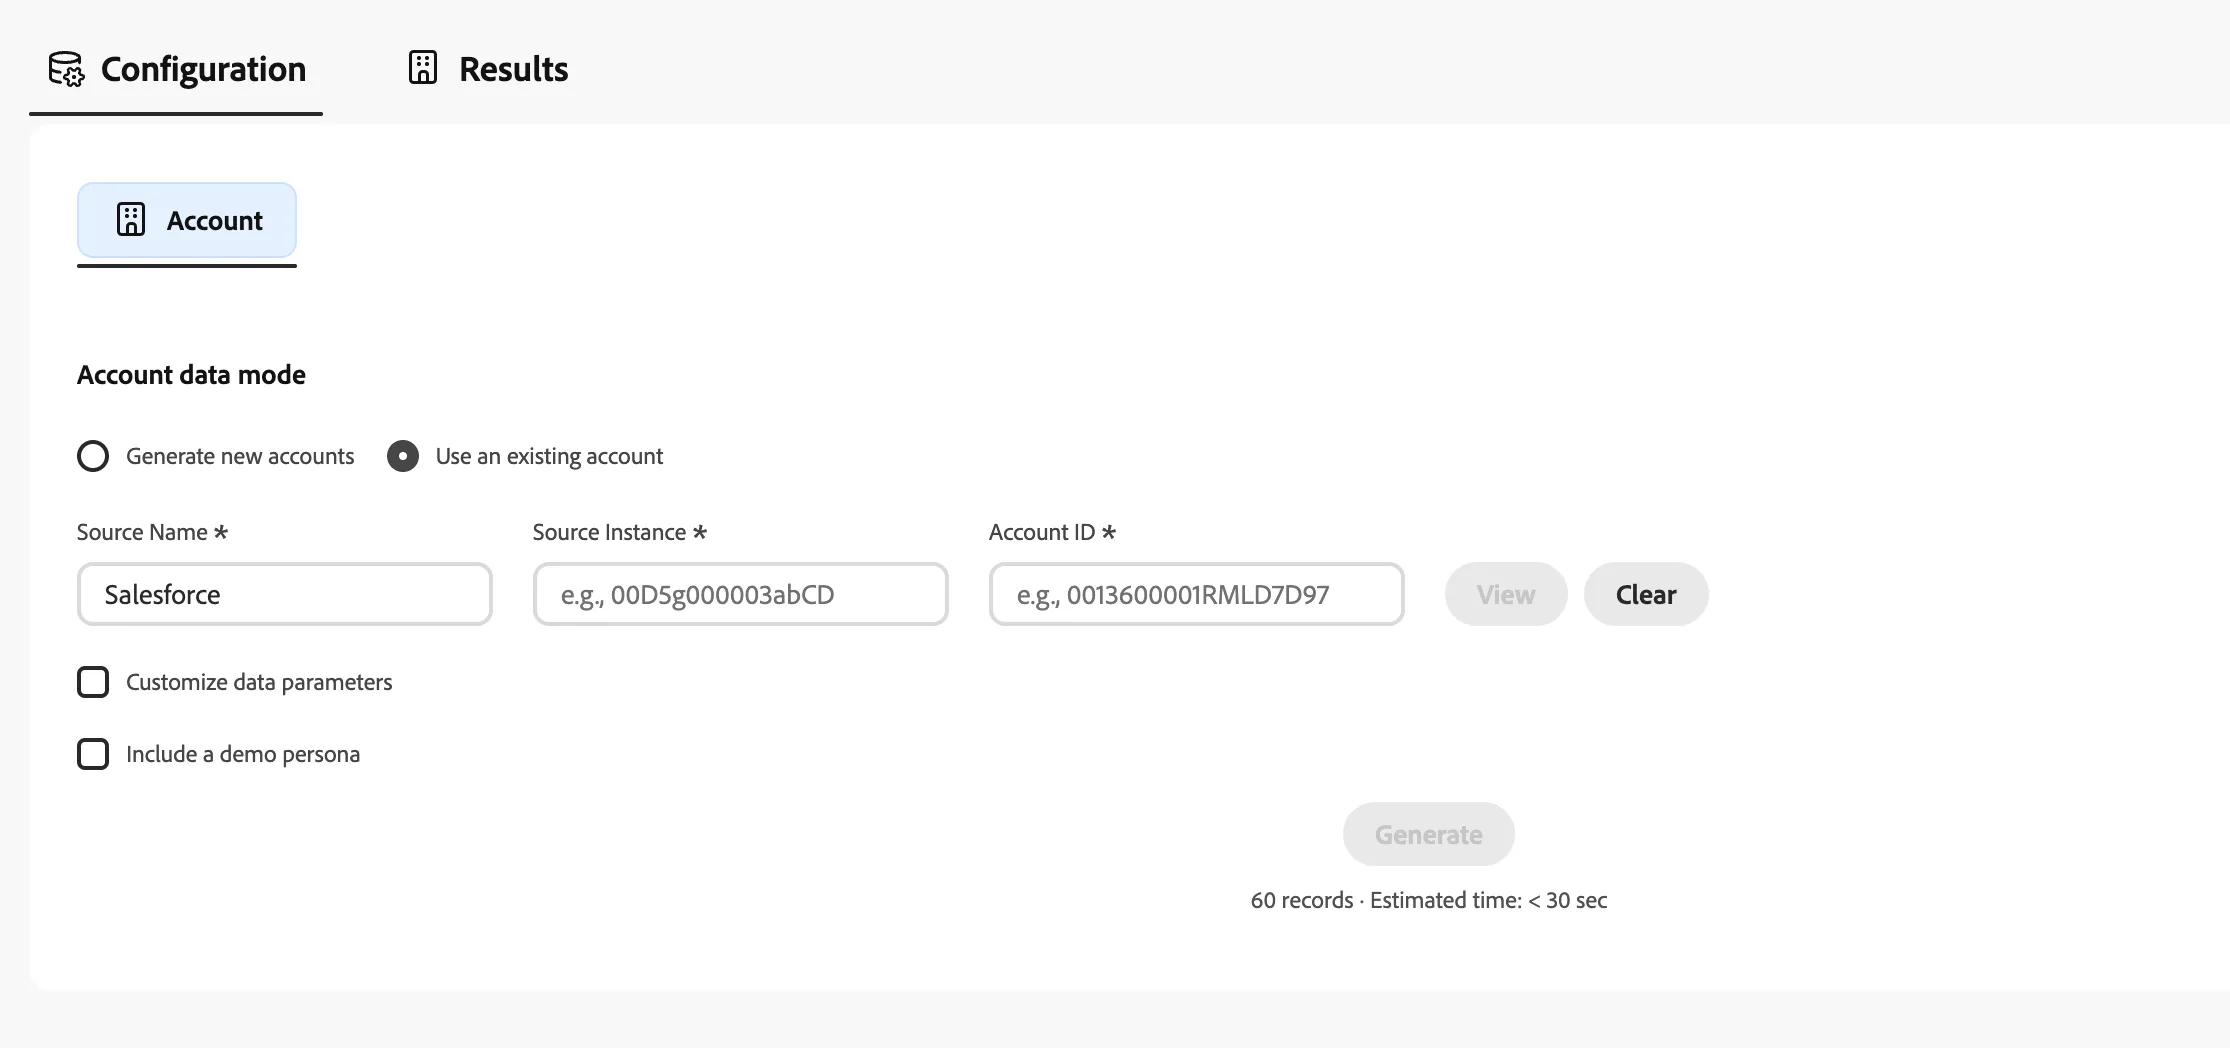Check Include a demo persona
The image size is (2230, 1048).
click(x=93, y=754)
